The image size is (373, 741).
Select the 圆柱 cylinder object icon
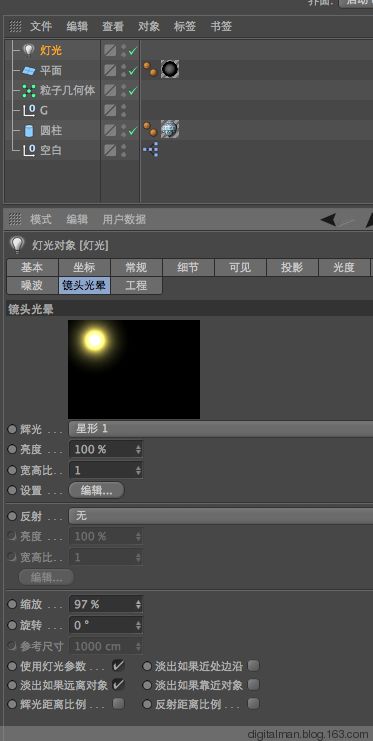click(x=29, y=130)
